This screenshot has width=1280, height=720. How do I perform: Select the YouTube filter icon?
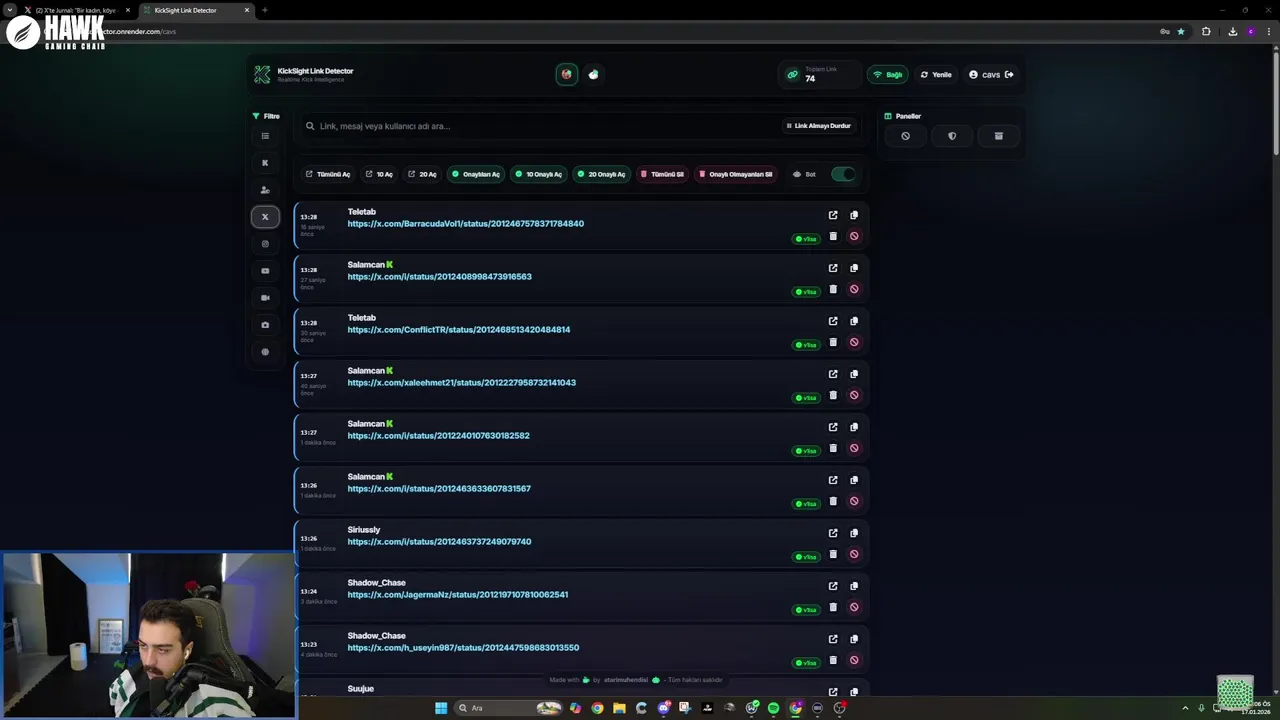265,271
